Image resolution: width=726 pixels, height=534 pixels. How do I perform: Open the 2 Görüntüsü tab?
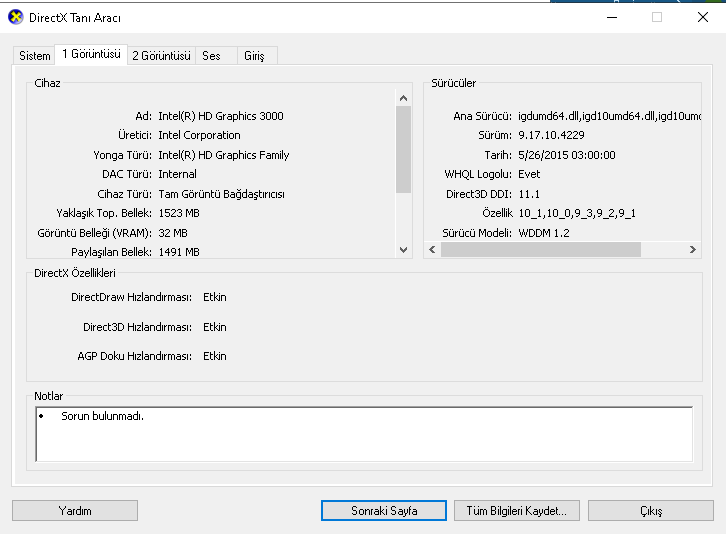[161, 56]
